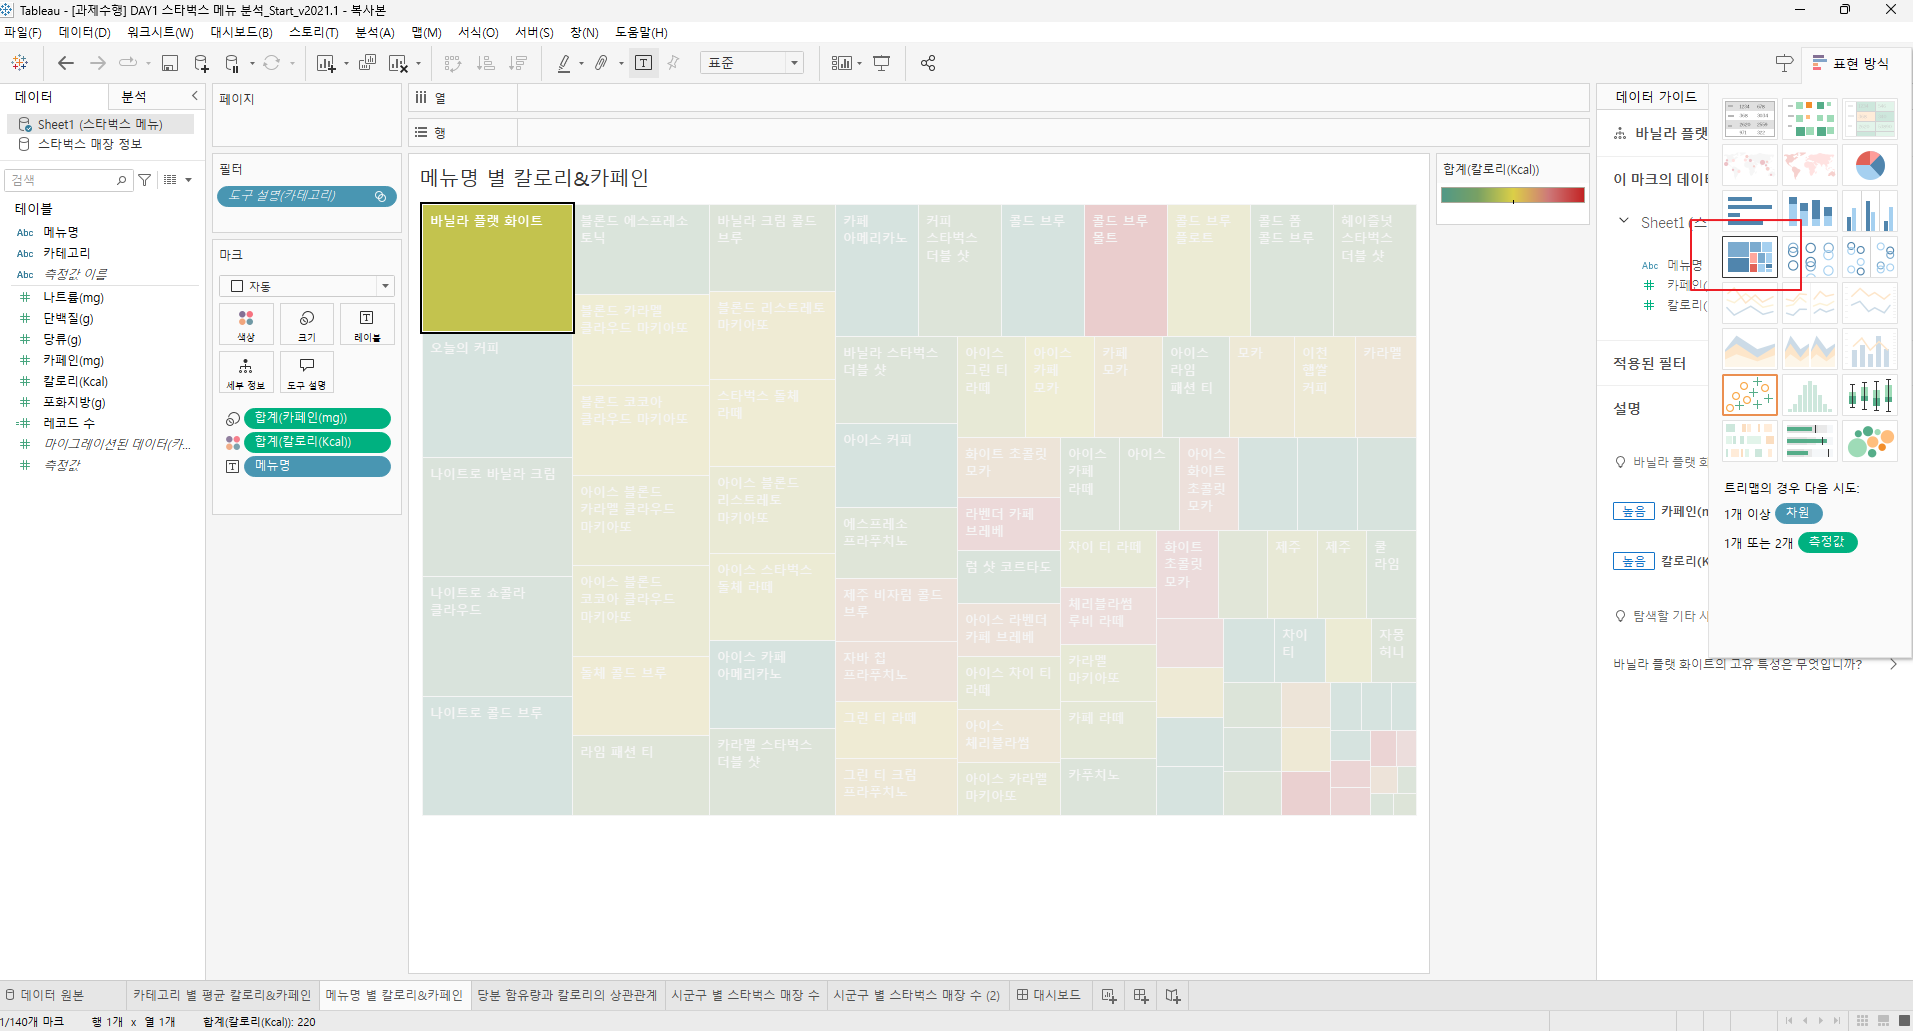Open the 대시보드 tab
This screenshot has height=1031, width=1913.
point(1049,995)
